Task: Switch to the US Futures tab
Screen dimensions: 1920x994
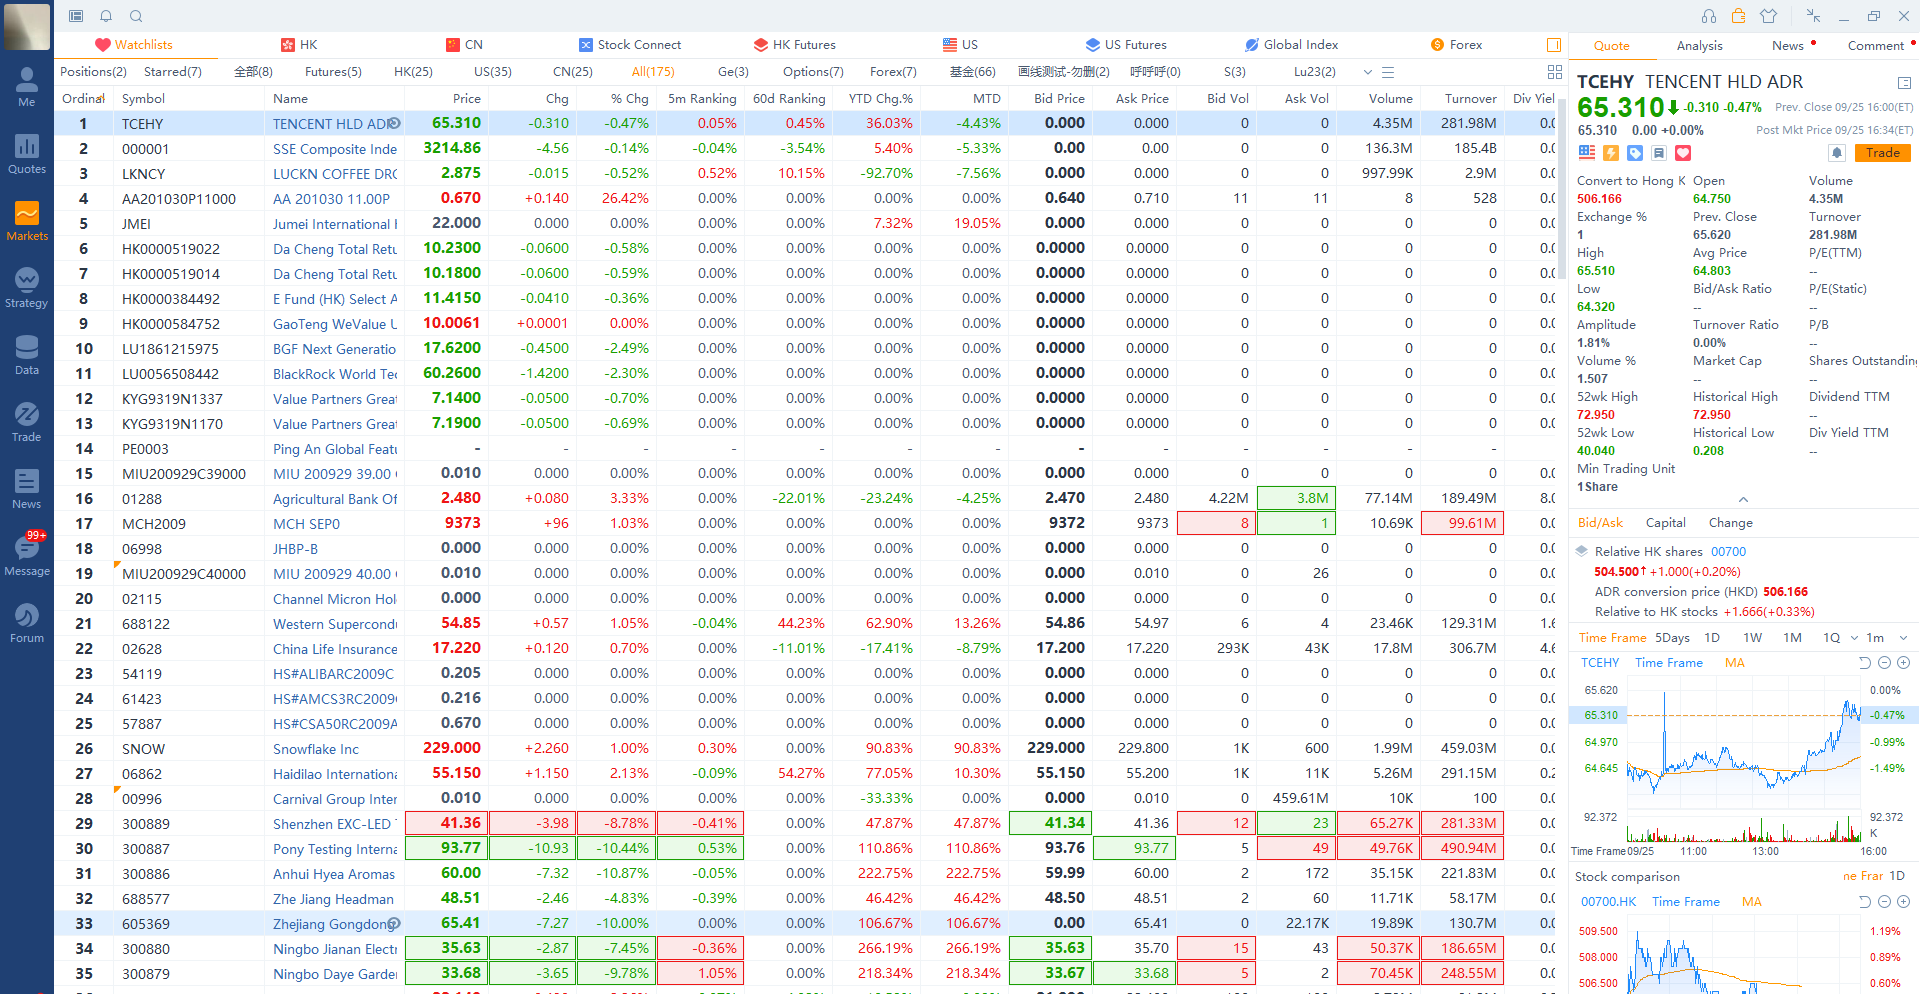Action: (1126, 45)
